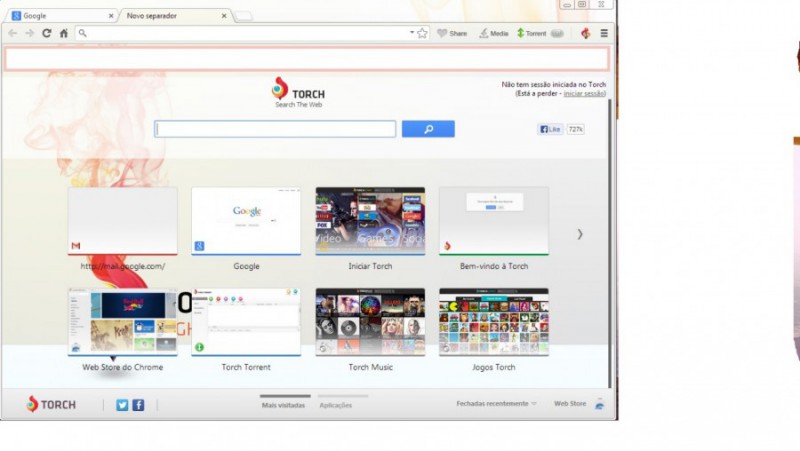Click the iniciar sessão link
The height and width of the screenshot is (451, 800).
583,94
